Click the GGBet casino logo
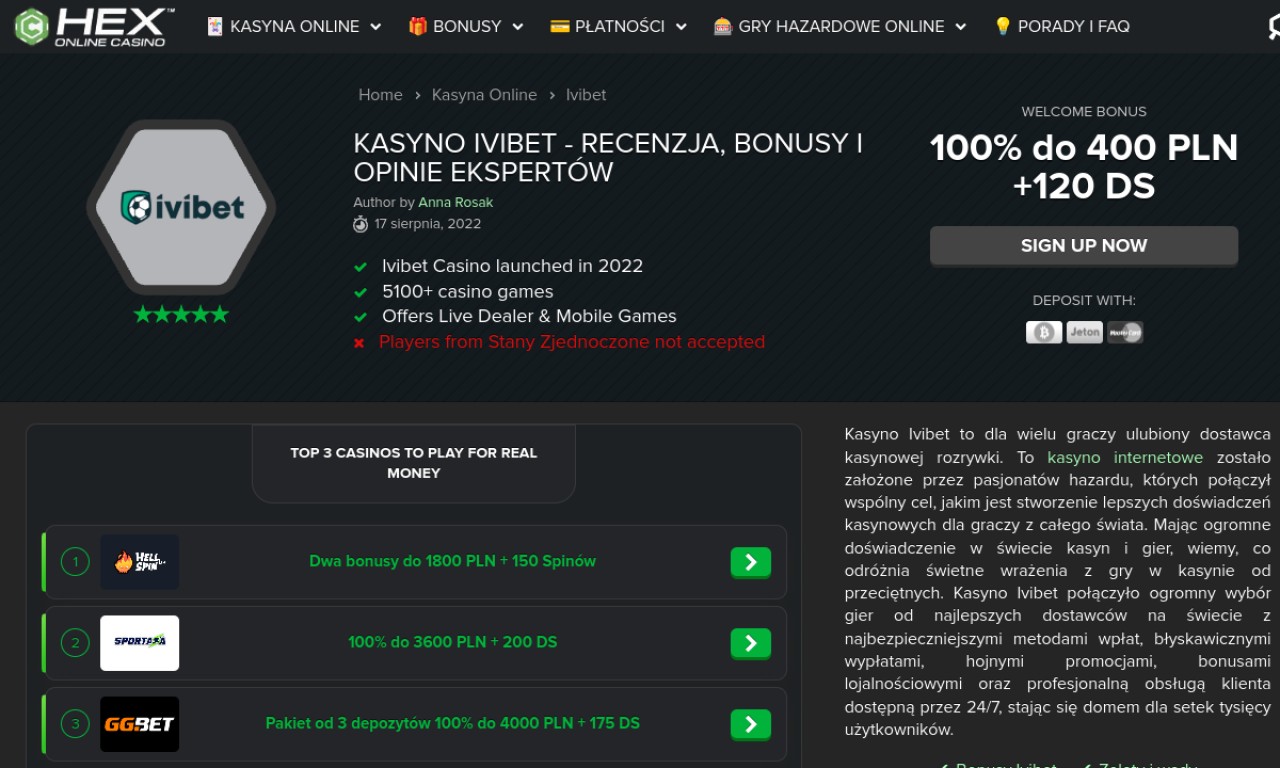 pyautogui.click(x=139, y=724)
